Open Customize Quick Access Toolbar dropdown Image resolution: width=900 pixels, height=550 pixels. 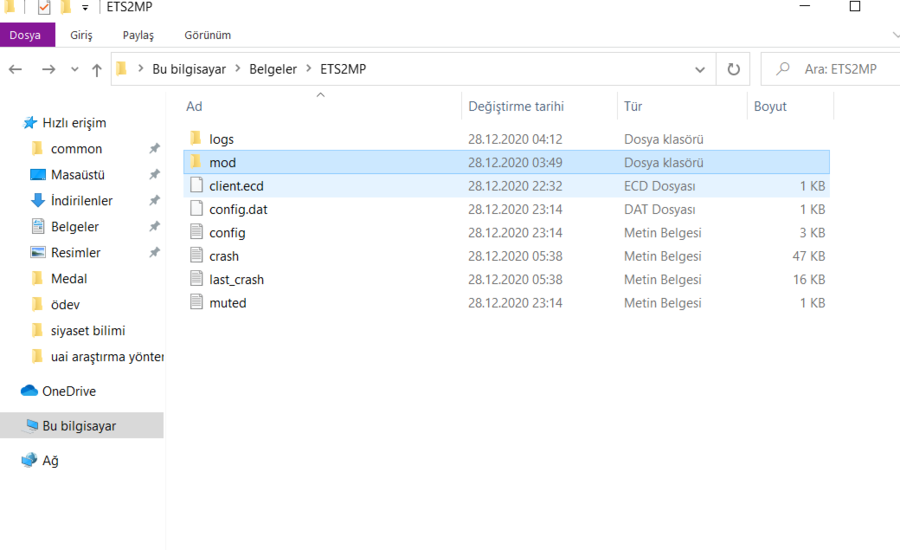85,7
